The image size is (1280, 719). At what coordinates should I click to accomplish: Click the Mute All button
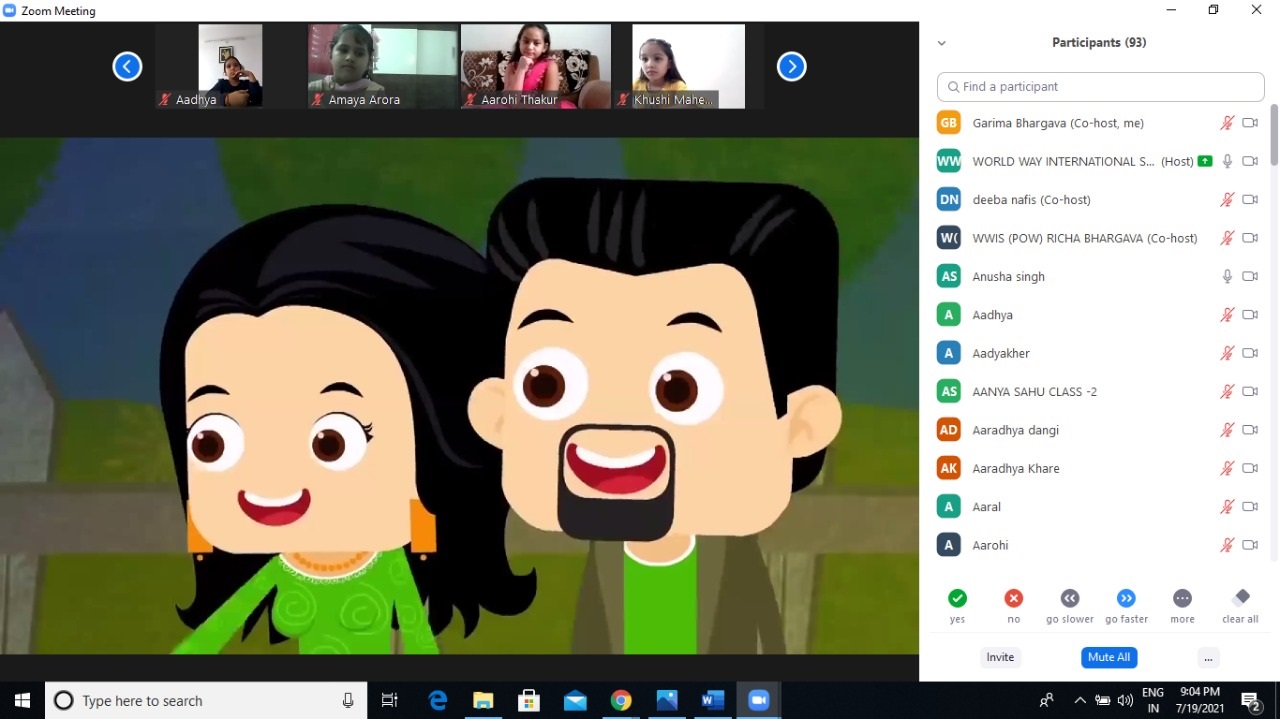point(1109,657)
